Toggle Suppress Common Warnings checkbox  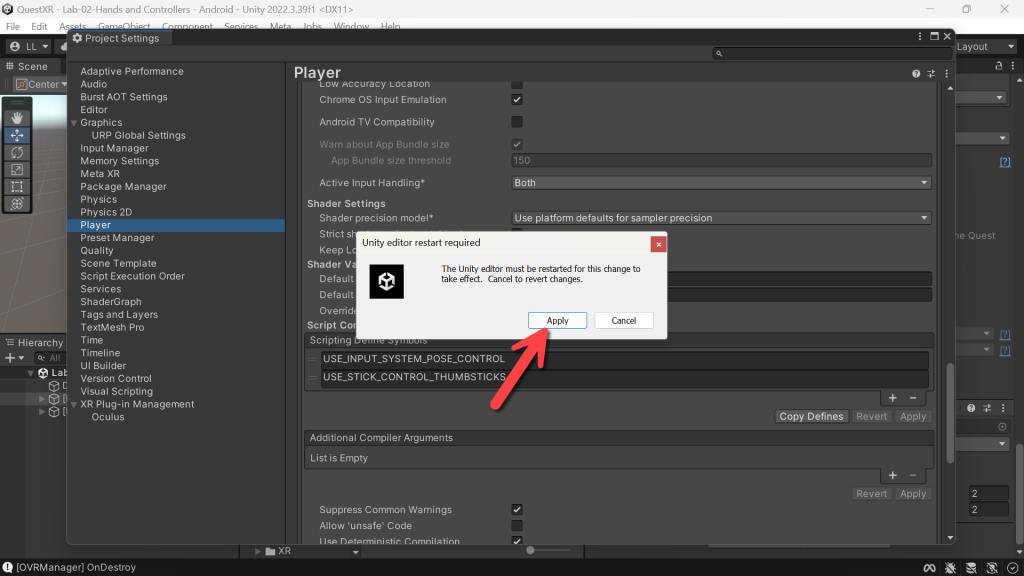[517, 510]
